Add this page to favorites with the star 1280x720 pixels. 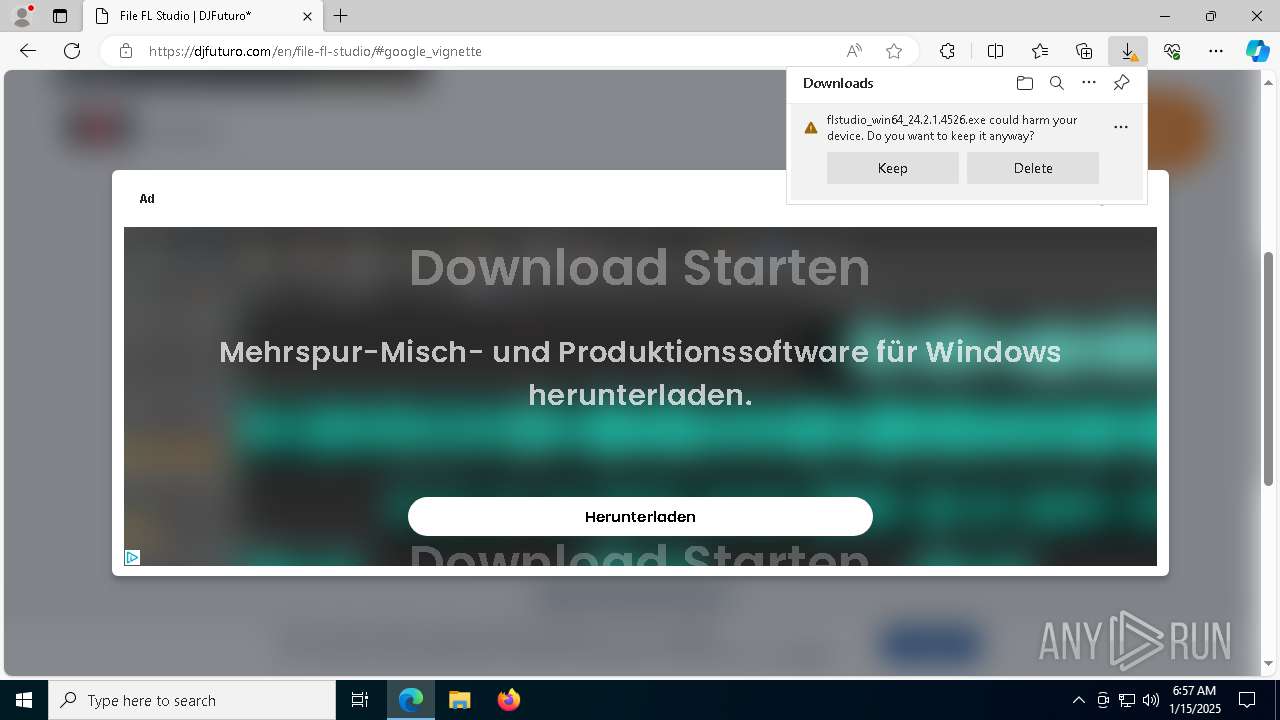(x=894, y=51)
